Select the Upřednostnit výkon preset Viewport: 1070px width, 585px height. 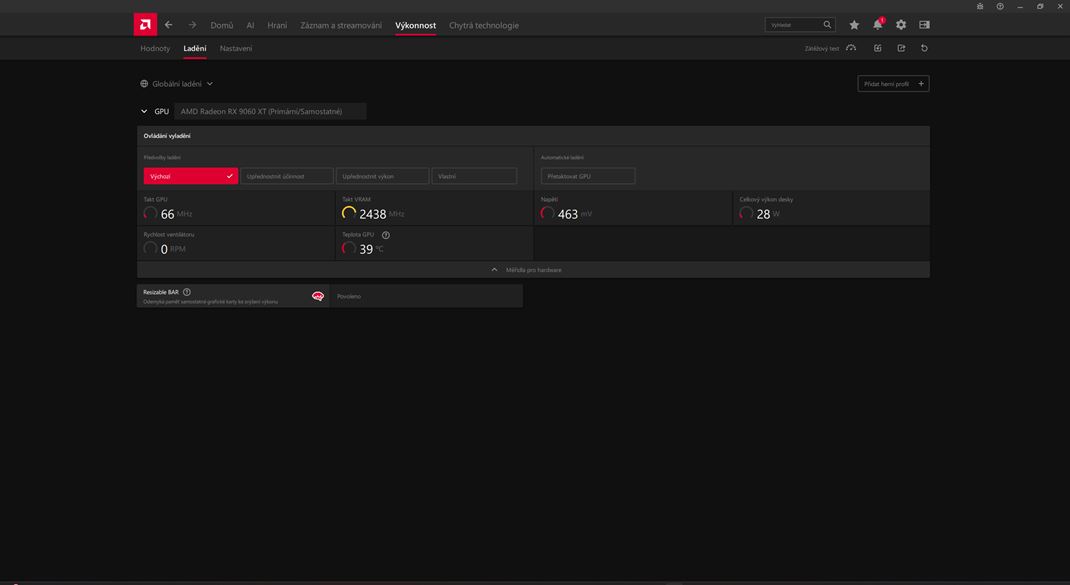click(x=382, y=176)
